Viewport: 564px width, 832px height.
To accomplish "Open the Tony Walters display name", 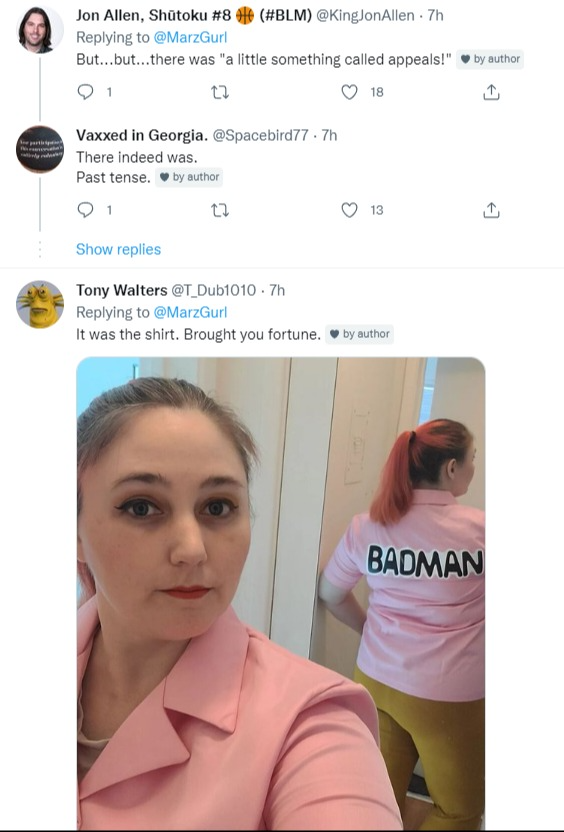I will coord(122,290).
